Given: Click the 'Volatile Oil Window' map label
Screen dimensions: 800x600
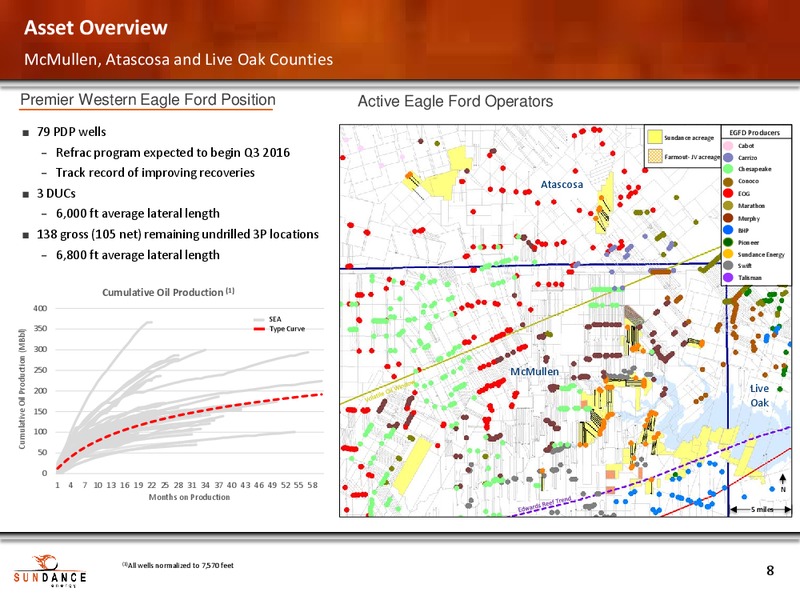Looking at the screenshot, I should 390,391.
